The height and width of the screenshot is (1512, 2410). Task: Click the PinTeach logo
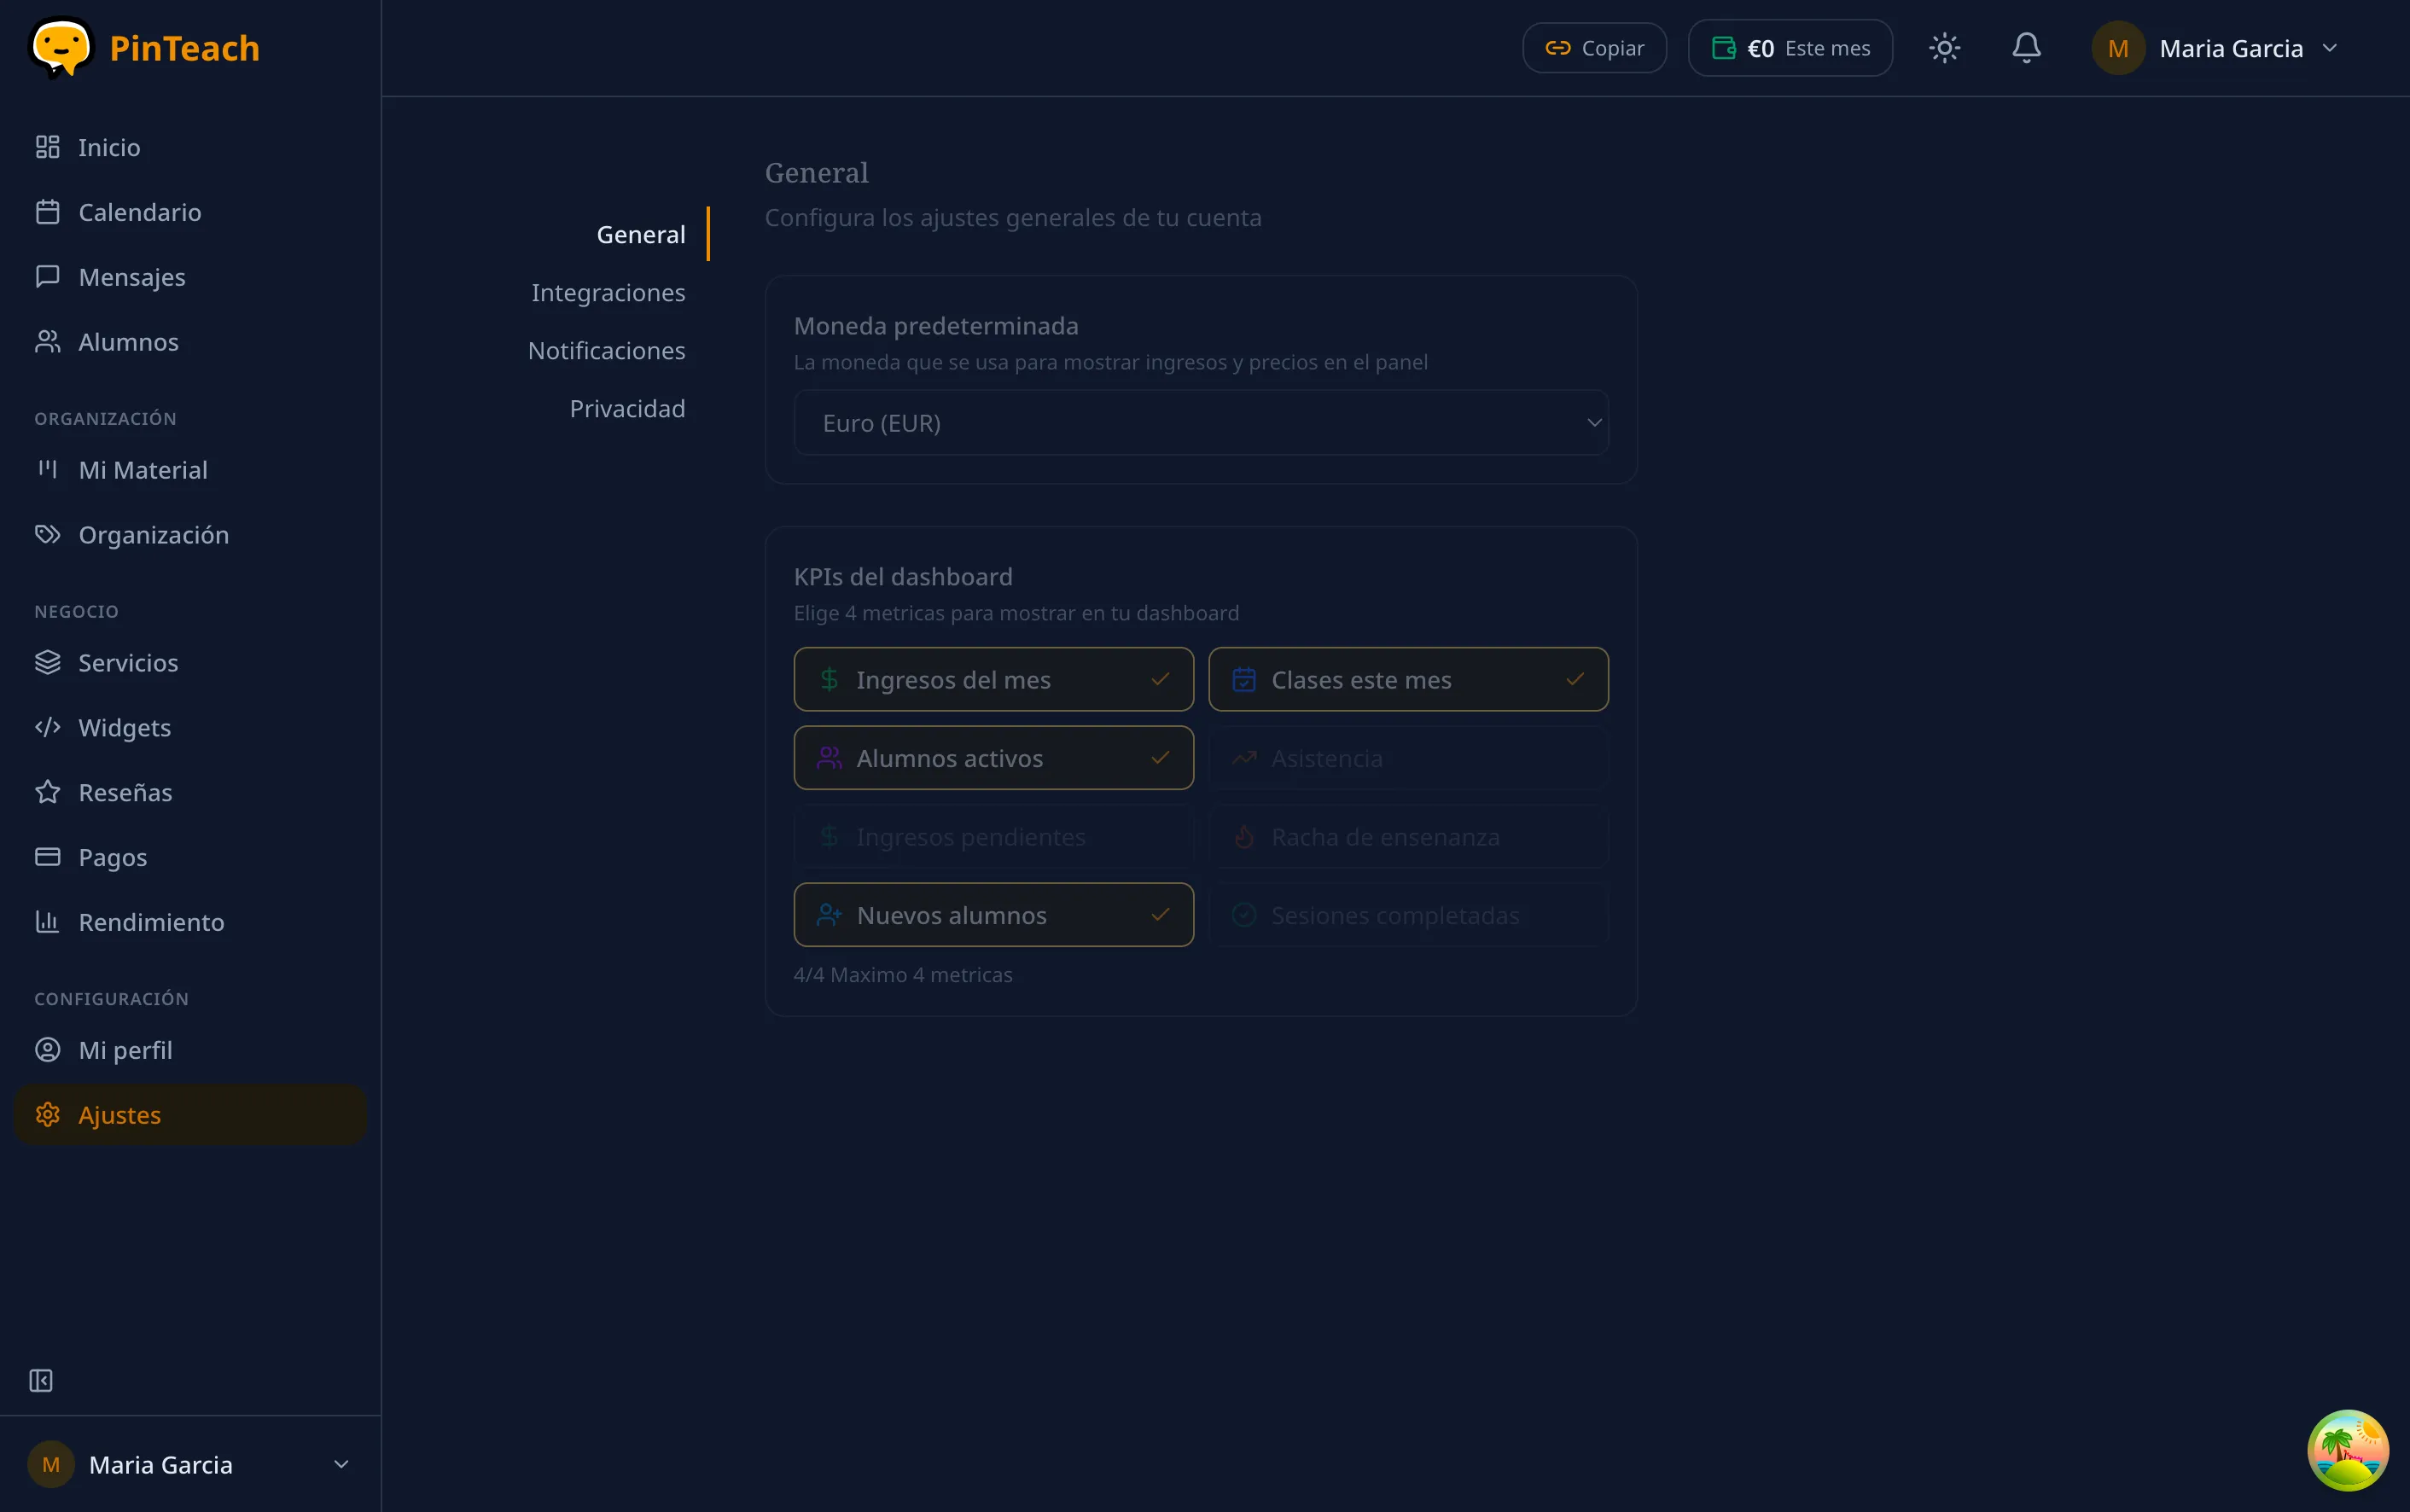tap(143, 47)
